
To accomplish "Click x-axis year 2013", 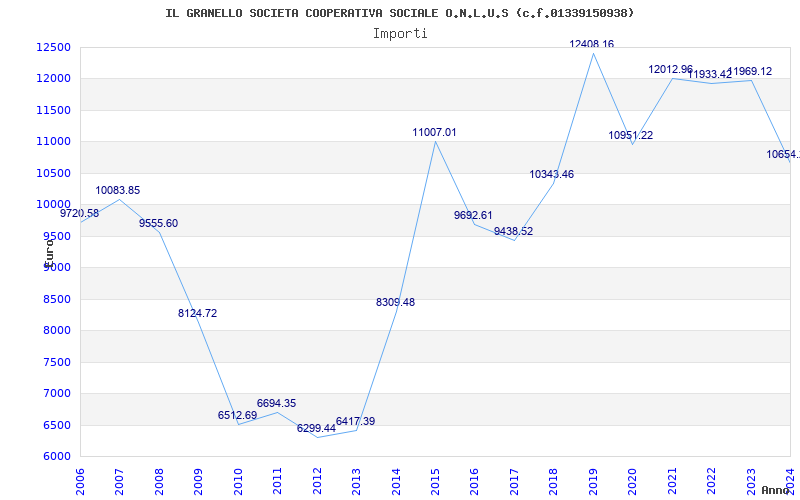I will click(x=356, y=481).
